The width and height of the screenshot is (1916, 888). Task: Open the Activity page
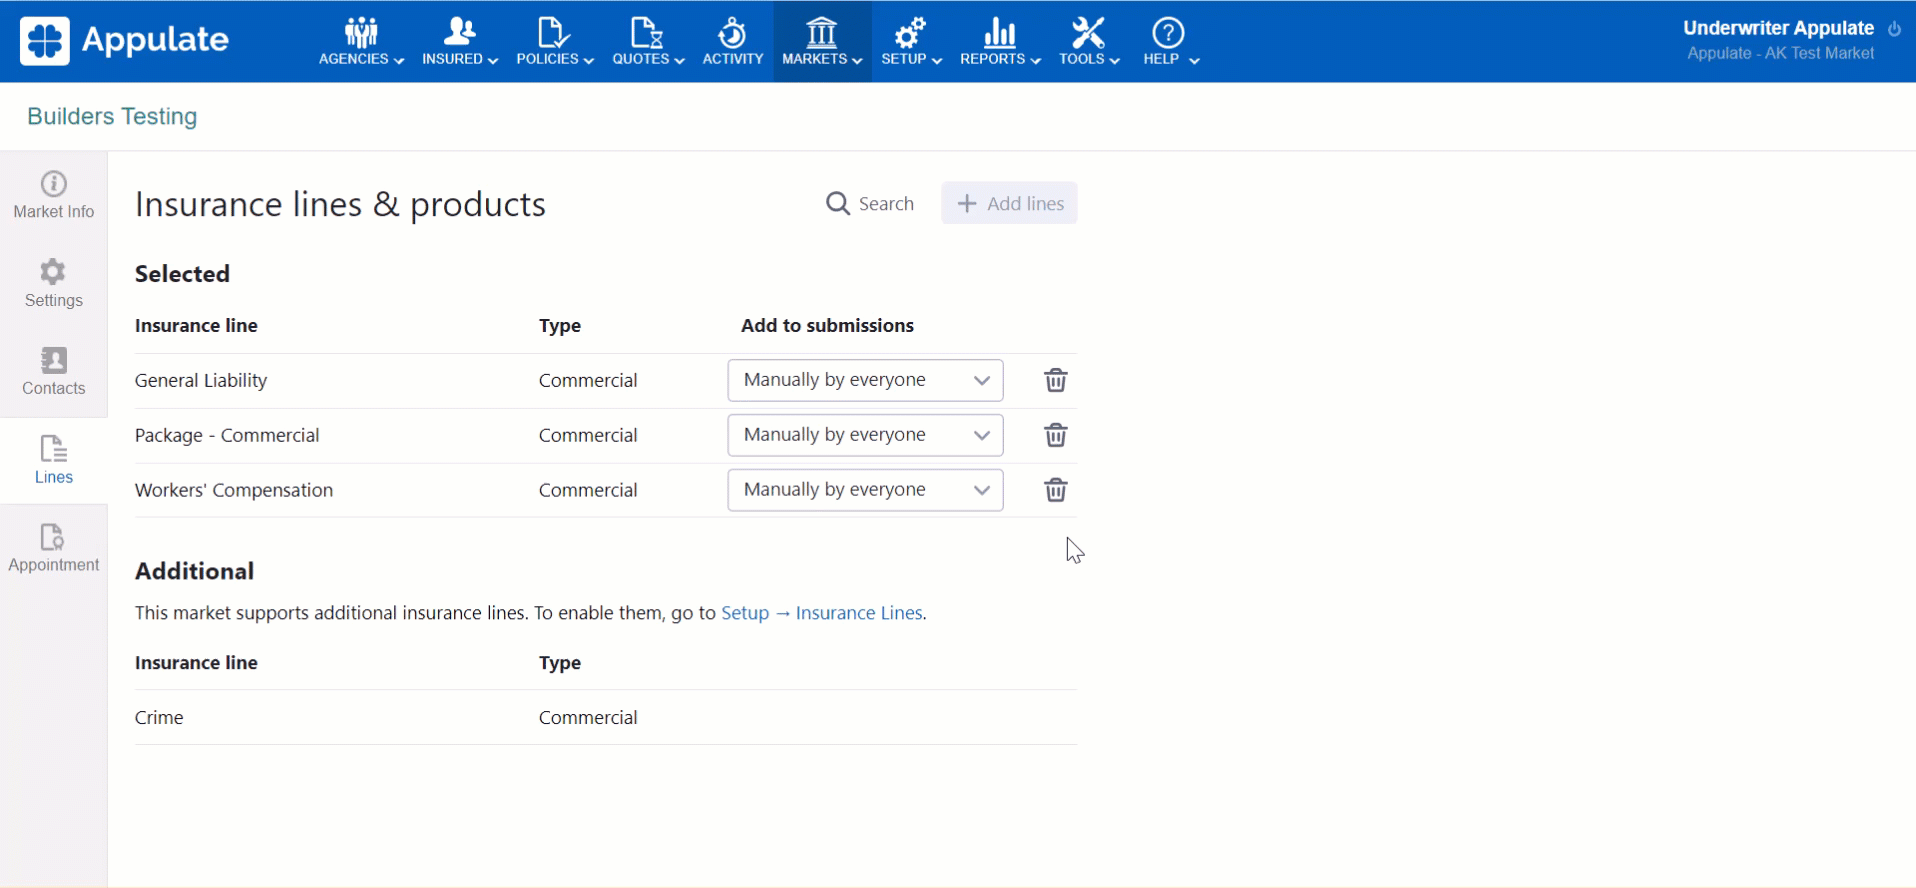point(732,42)
